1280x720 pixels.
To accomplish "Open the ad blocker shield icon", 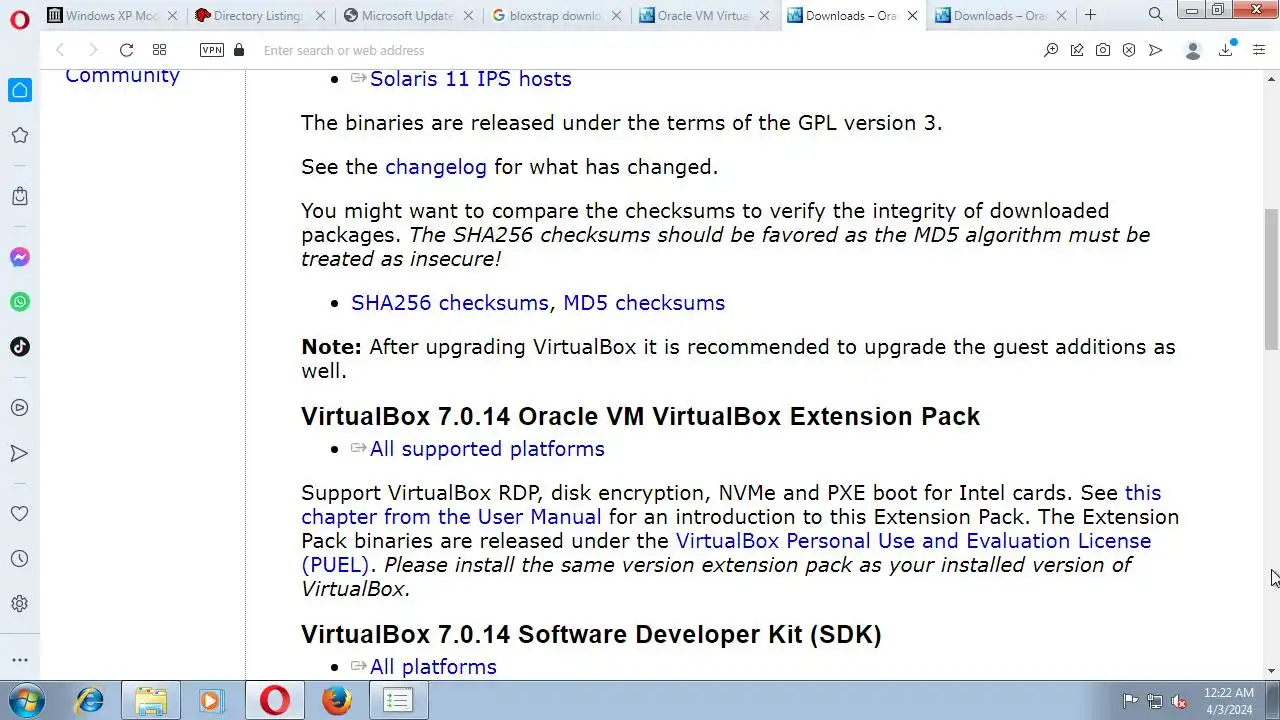I will pos(1129,50).
